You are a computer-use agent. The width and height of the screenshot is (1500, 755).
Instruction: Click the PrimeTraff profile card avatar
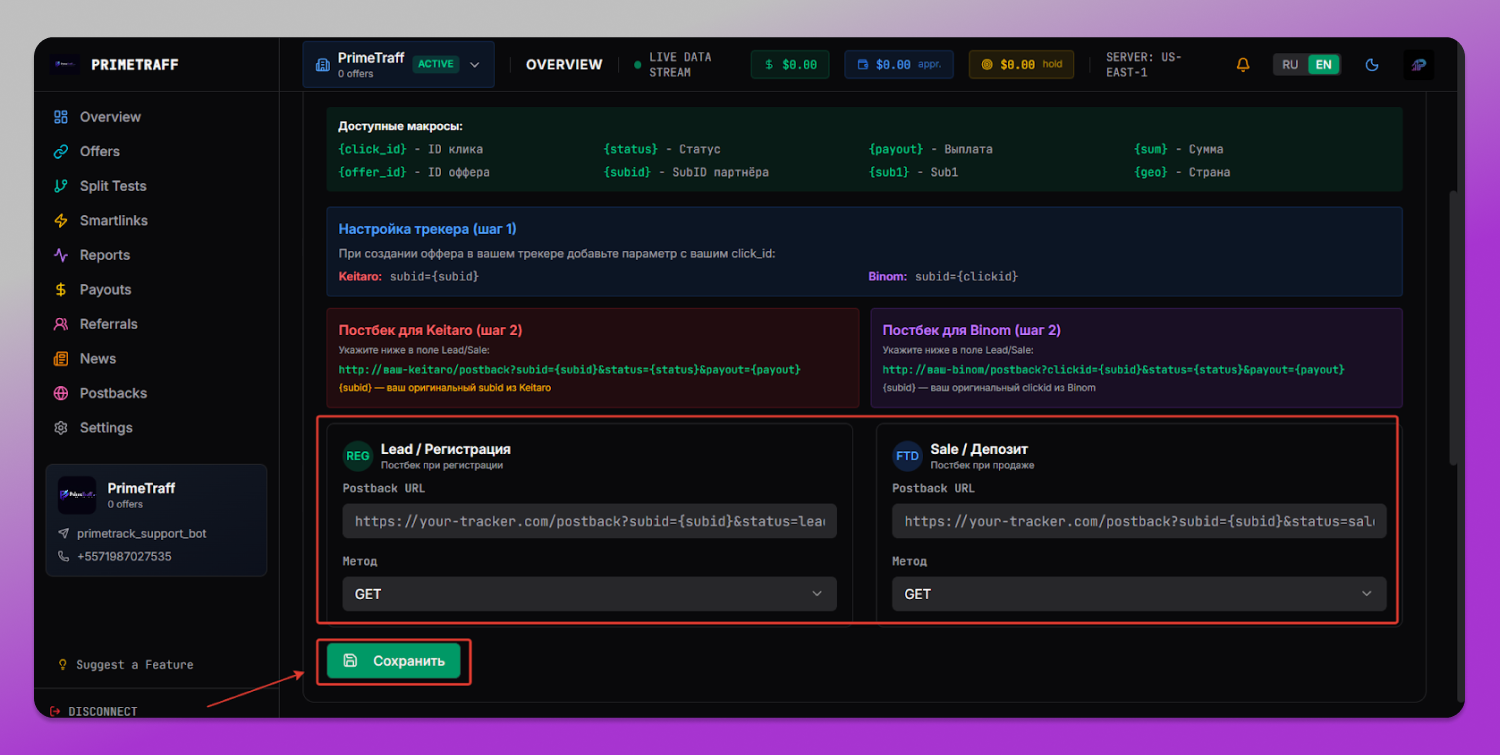pos(77,495)
